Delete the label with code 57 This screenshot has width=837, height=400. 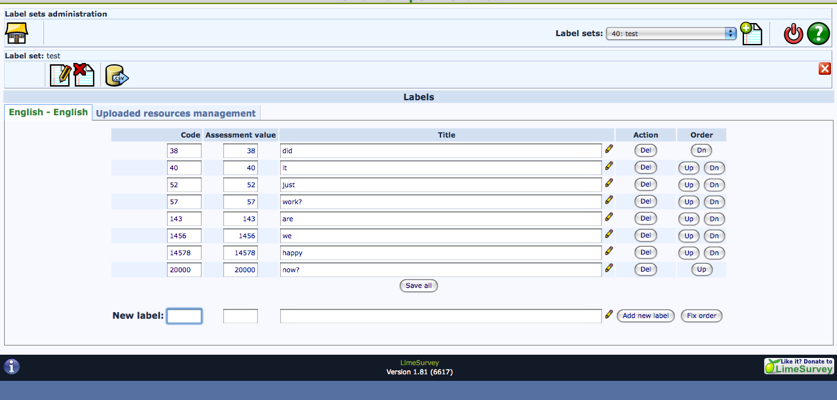[x=646, y=201]
